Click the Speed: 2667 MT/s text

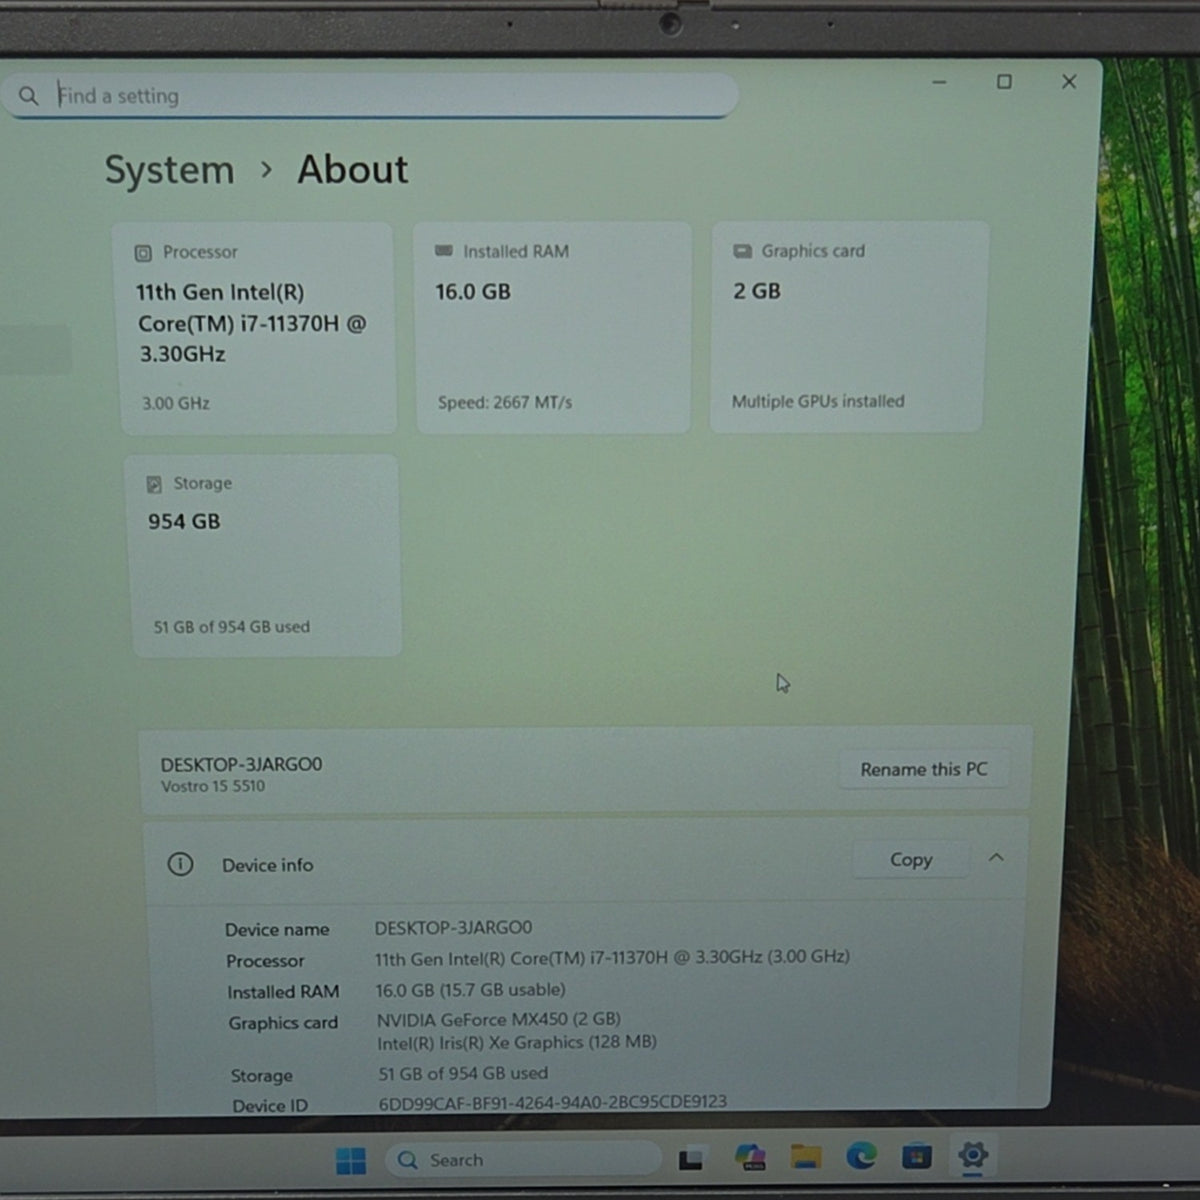(505, 403)
